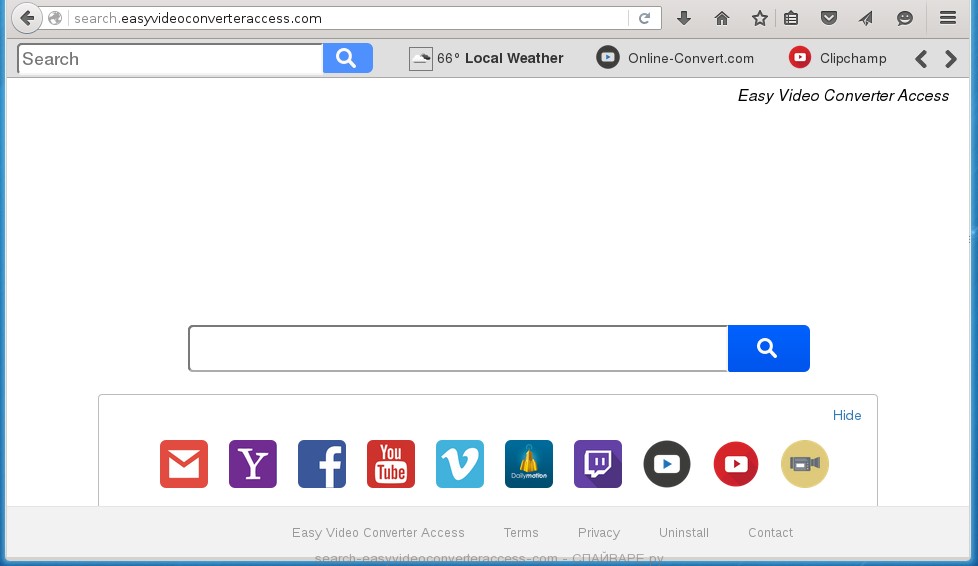Save page to Pocket icon
The image size is (978, 566).
point(829,18)
